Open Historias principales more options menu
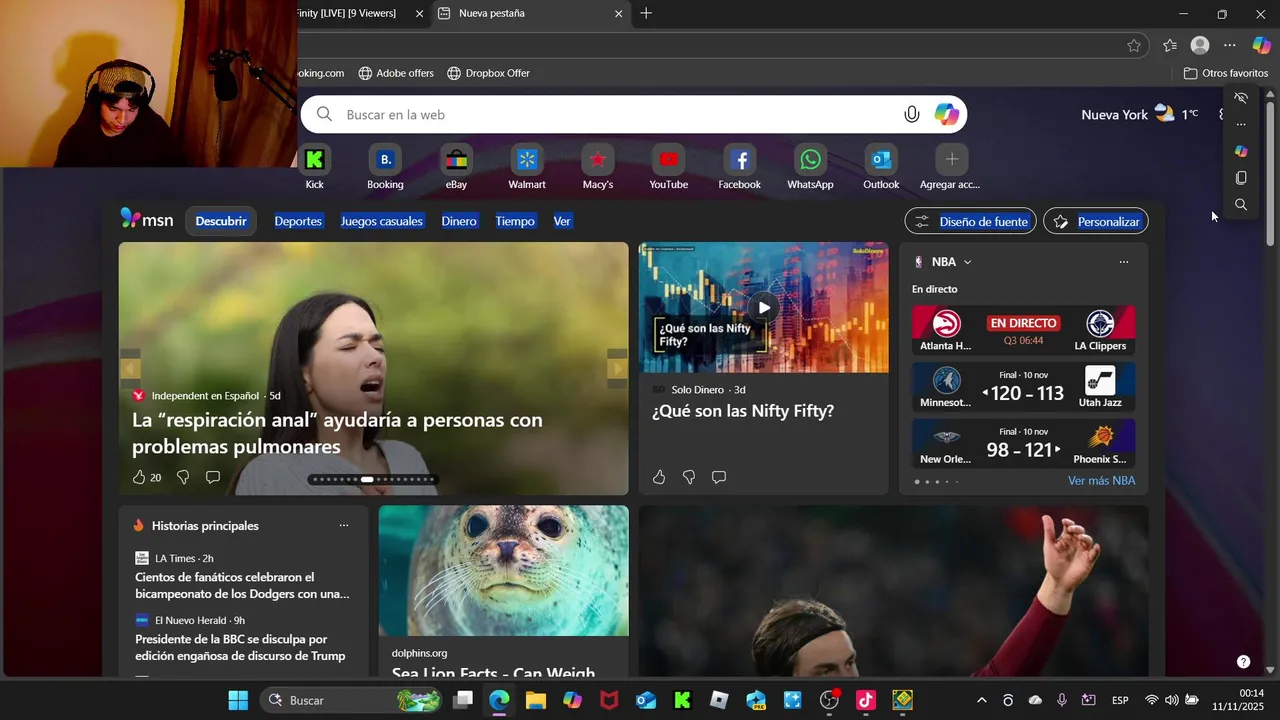The image size is (1280, 720). [344, 525]
